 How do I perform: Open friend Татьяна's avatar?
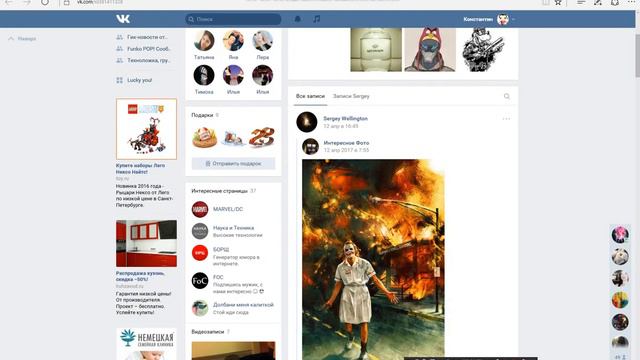pyautogui.click(x=204, y=40)
